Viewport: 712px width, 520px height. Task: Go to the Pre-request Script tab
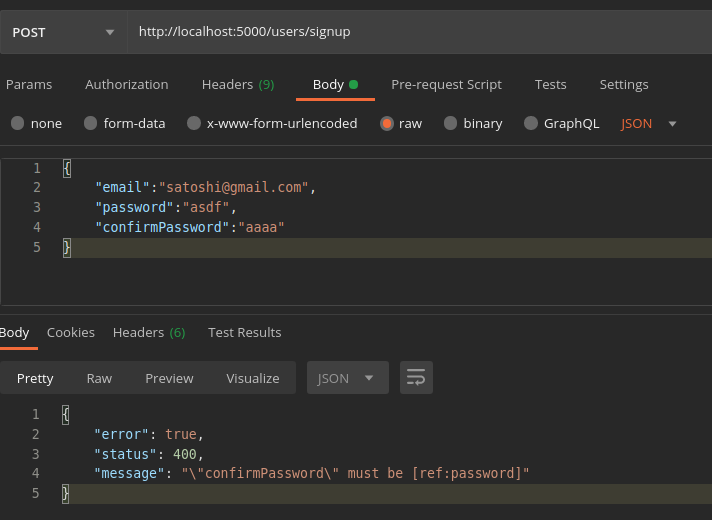[446, 85]
